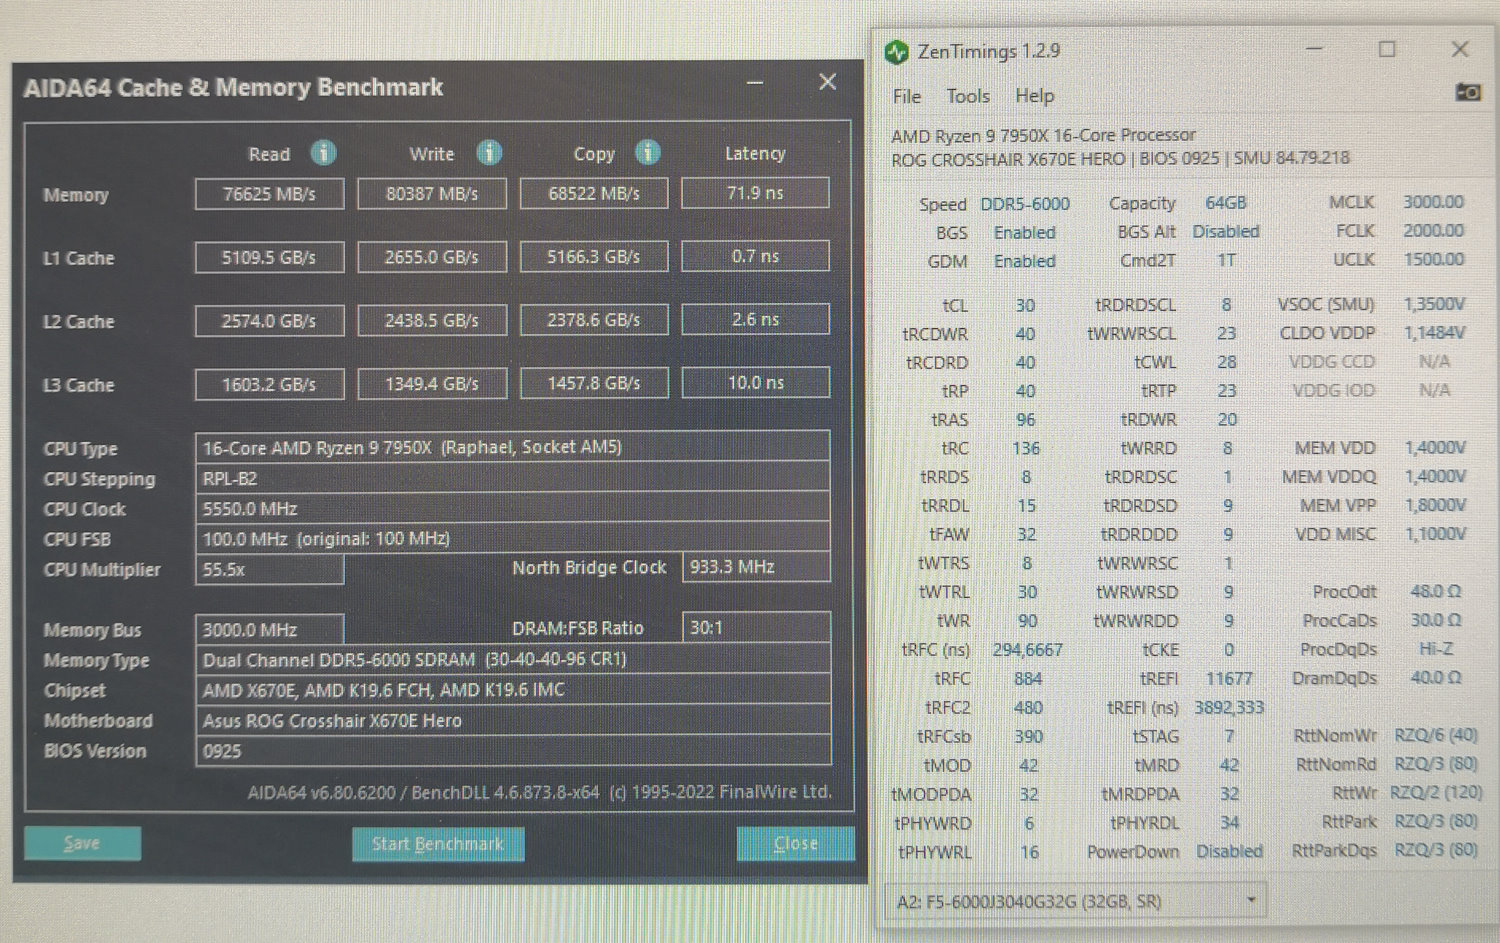This screenshot has width=1500, height=943.
Task: Maximize the ZenTimings window
Action: 1387,49
